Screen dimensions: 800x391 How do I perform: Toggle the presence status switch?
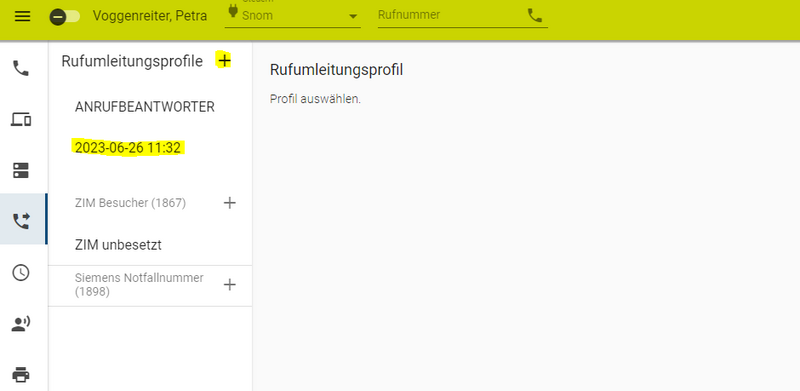(65, 17)
